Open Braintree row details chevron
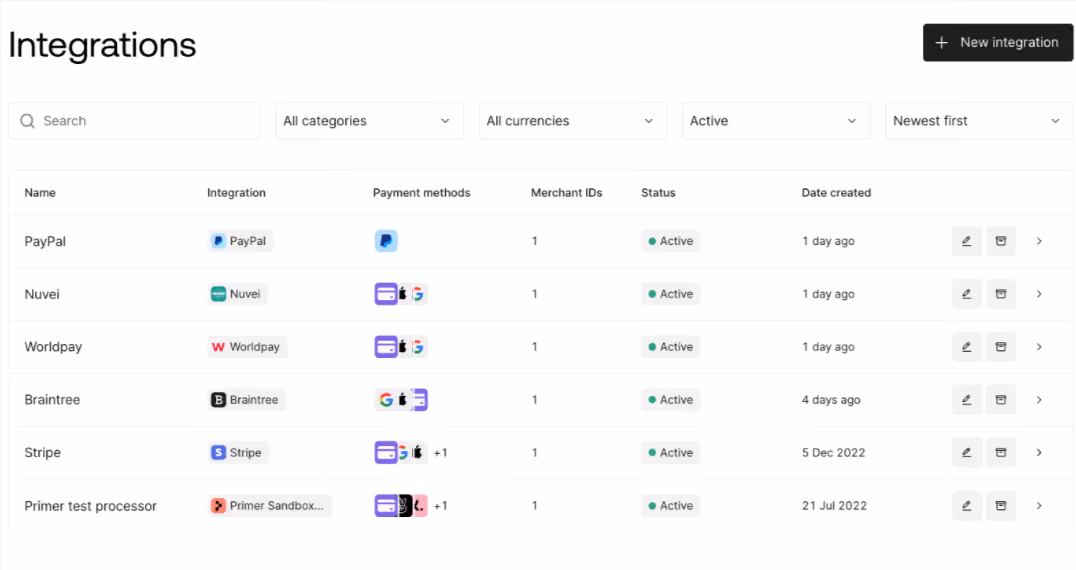 (1039, 399)
